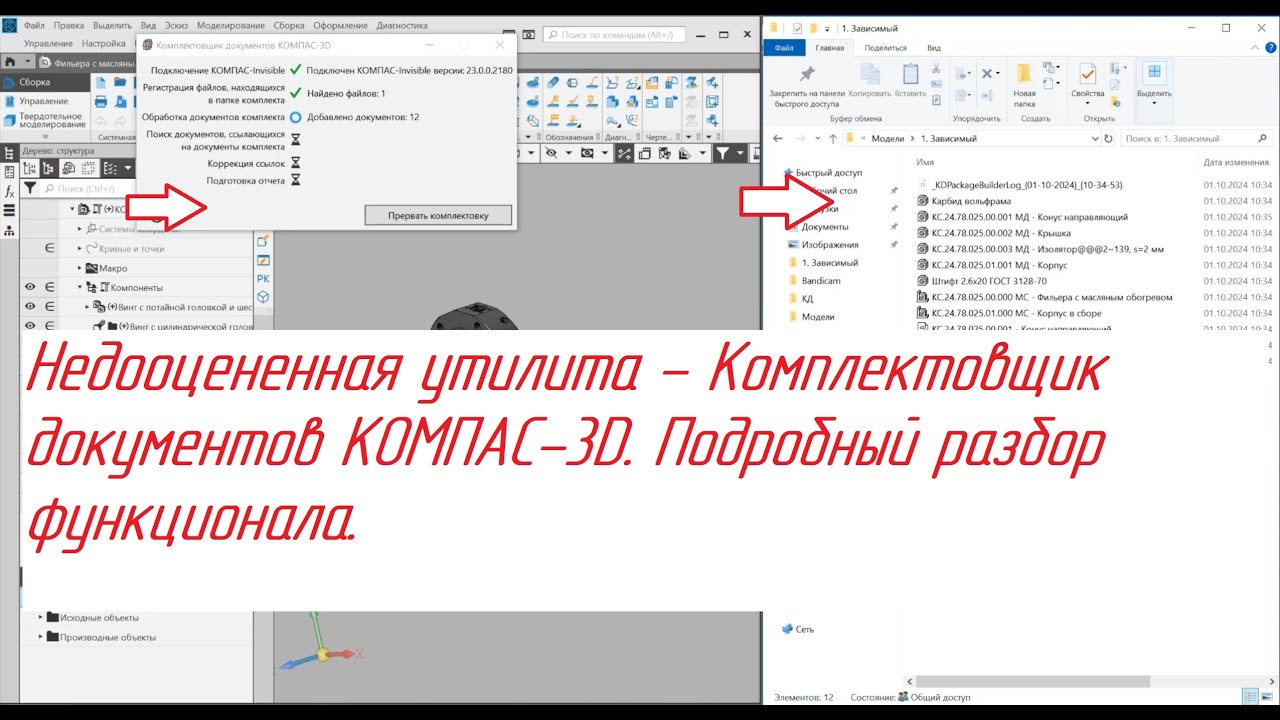Toggle the ∈ inclusion mark on Кривые и точки
The image size is (1280, 720).
pos(50,248)
